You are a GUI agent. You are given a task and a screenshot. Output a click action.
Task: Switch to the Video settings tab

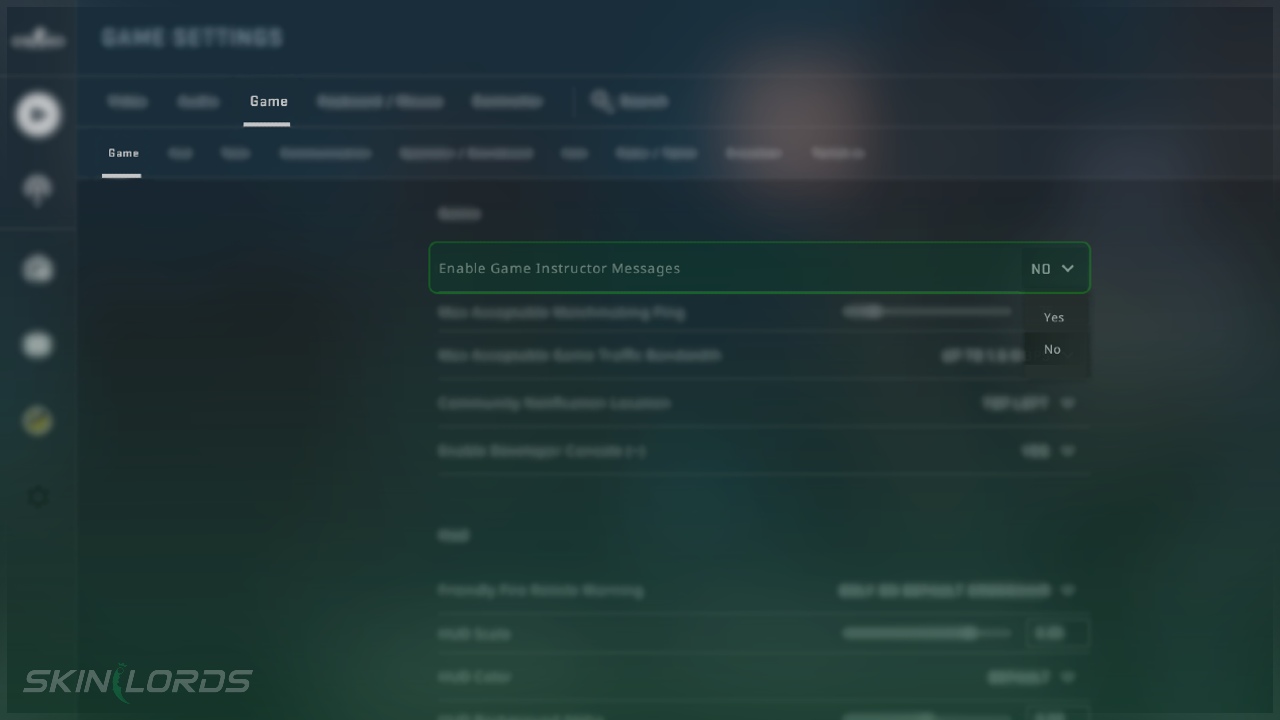coord(127,101)
